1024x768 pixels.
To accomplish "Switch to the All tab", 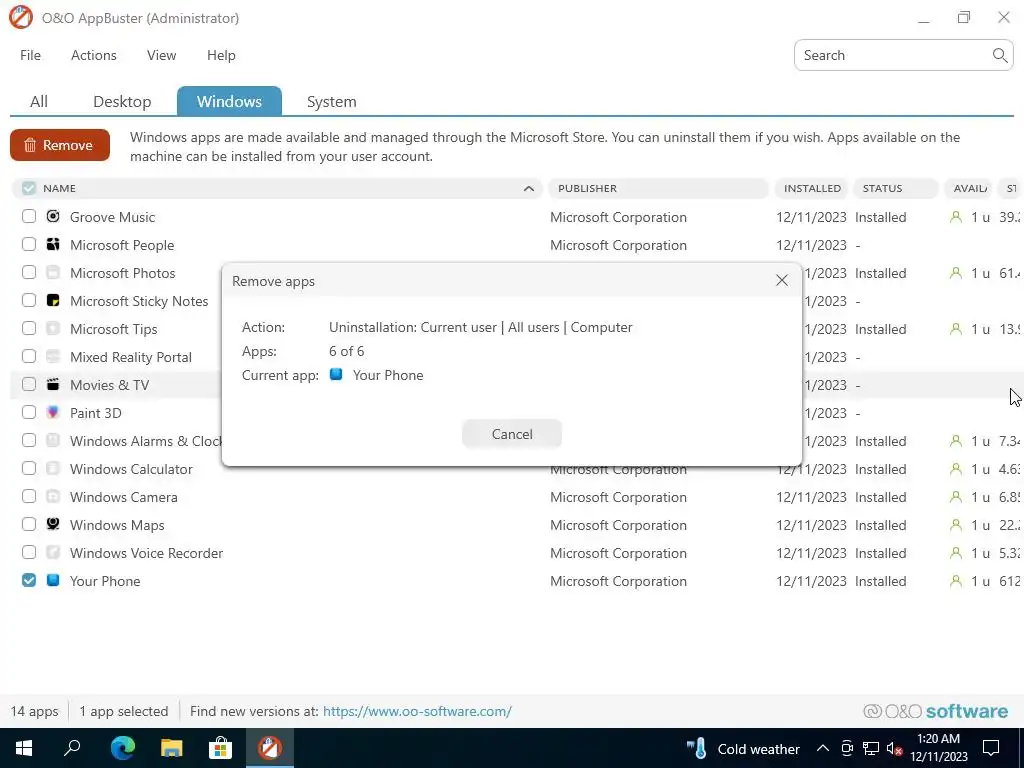I will [39, 101].
